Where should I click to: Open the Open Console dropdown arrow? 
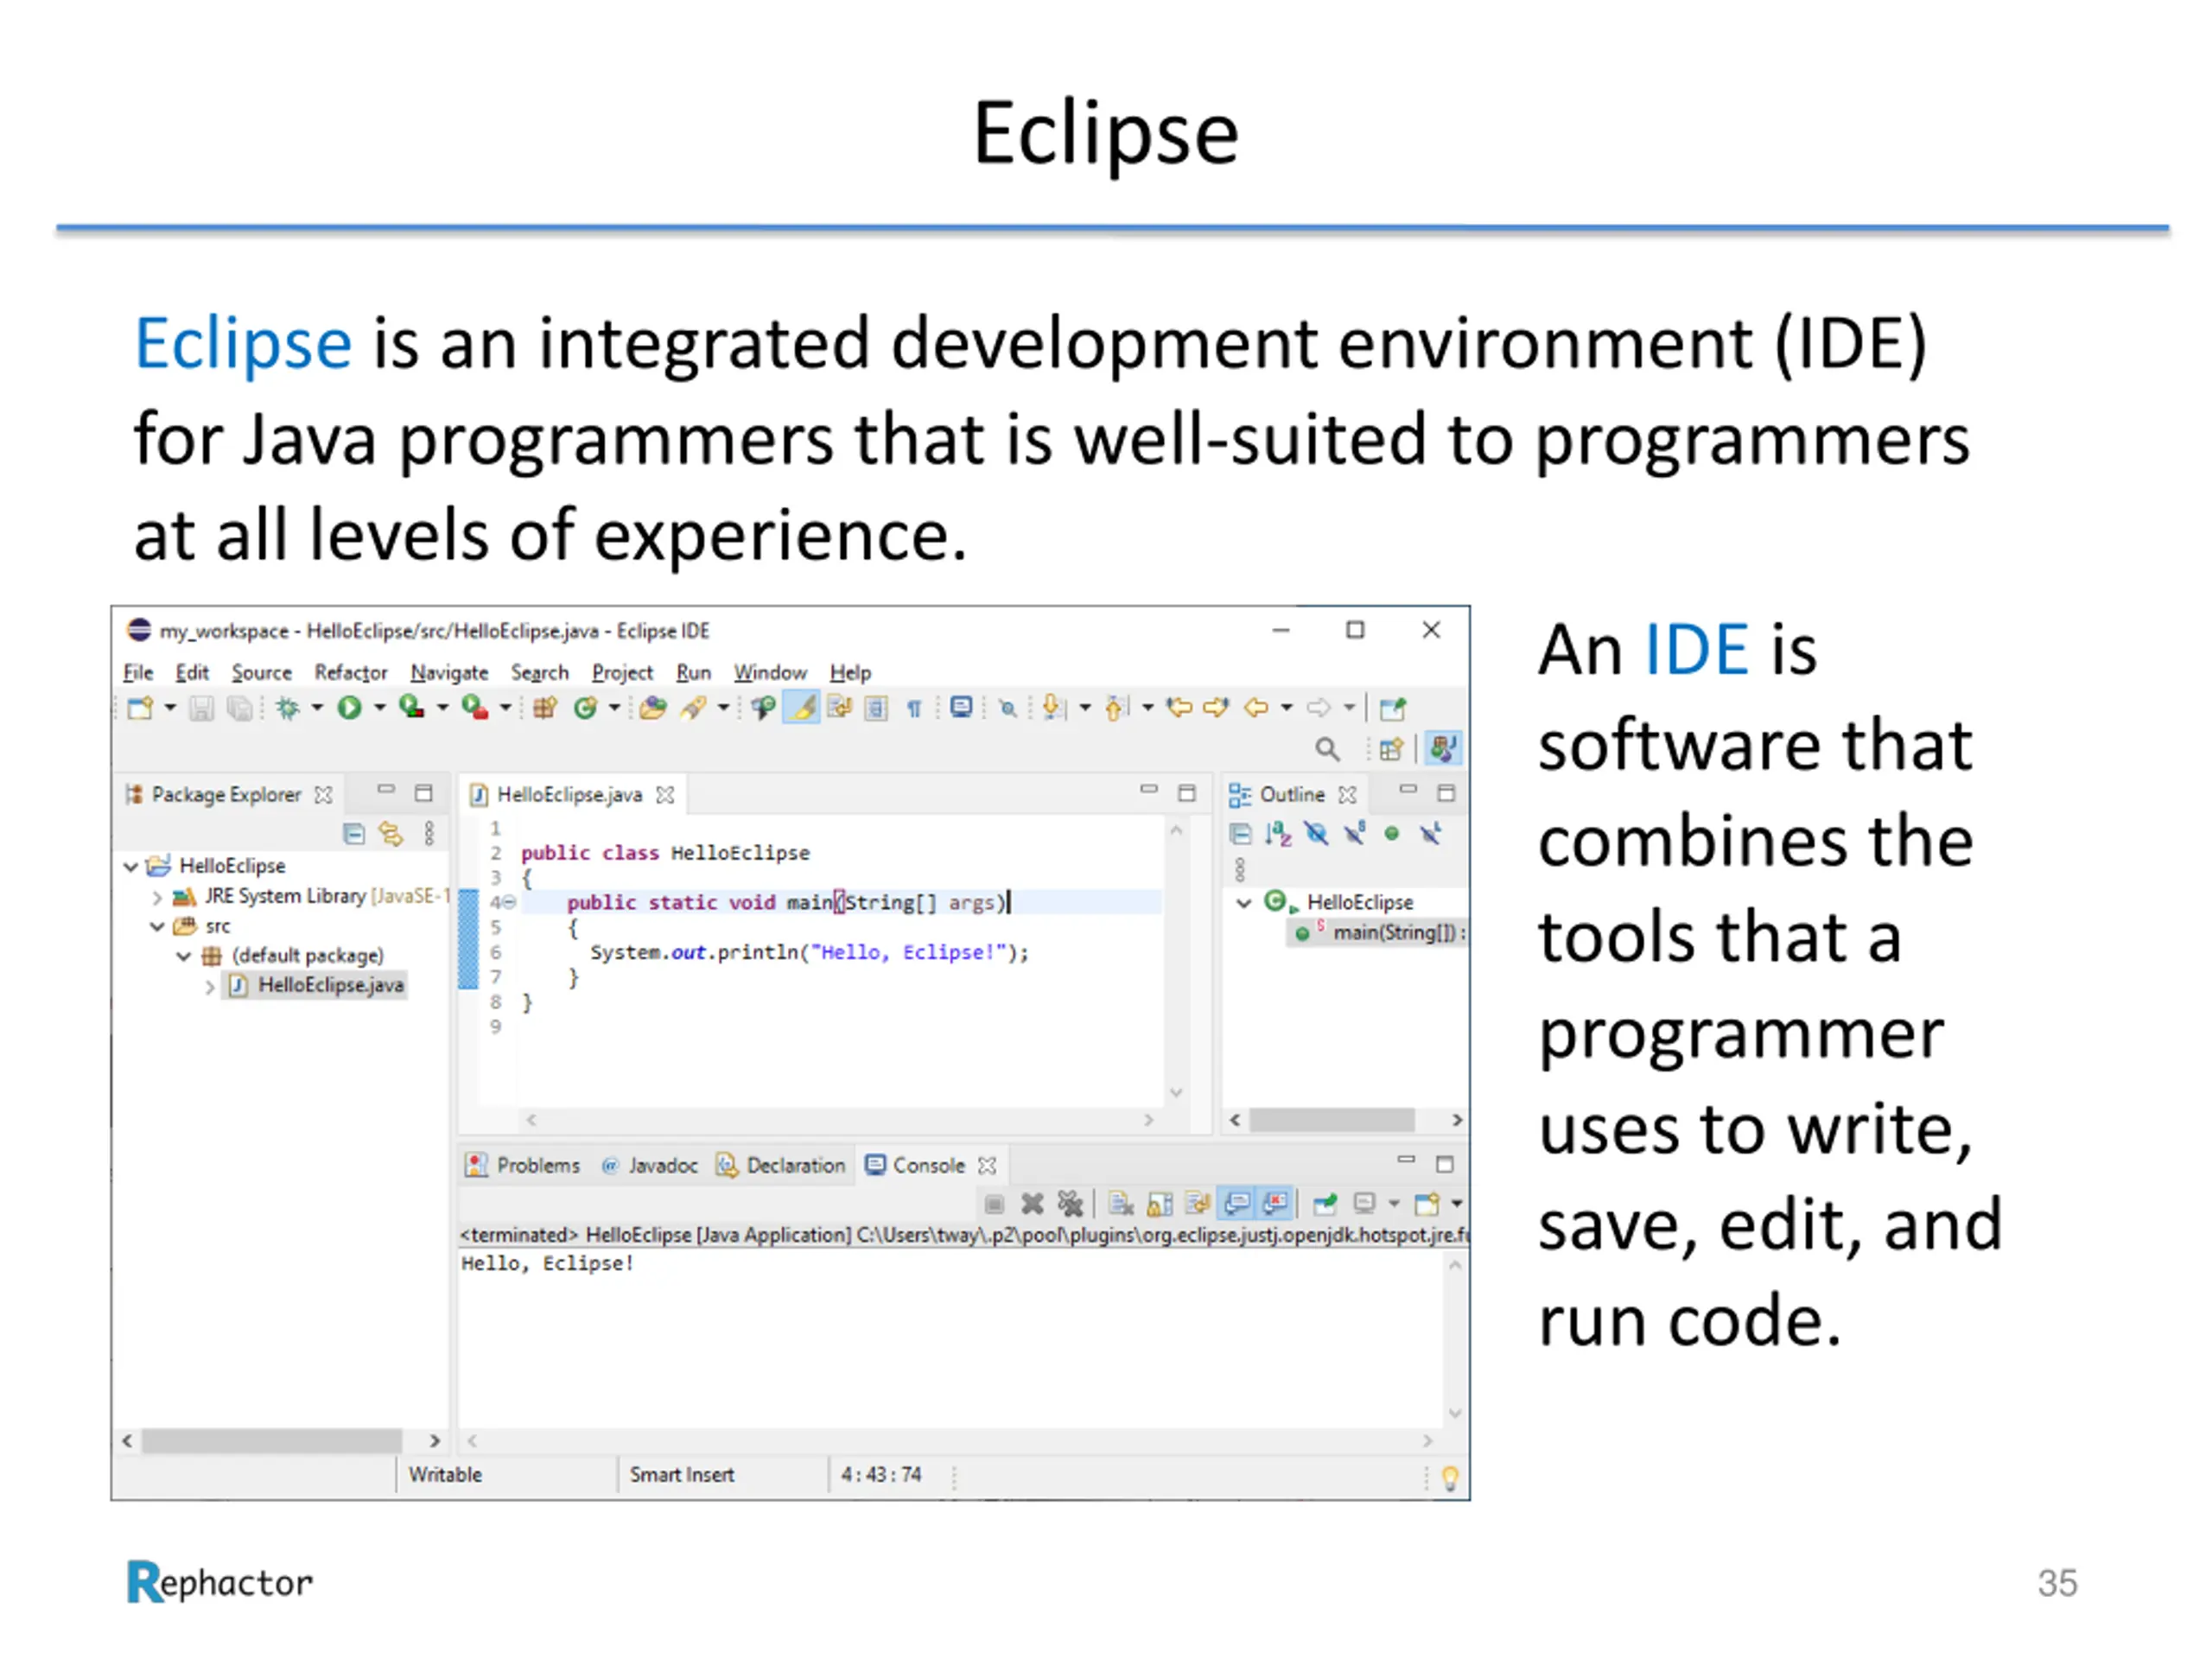(1457, 1203)
